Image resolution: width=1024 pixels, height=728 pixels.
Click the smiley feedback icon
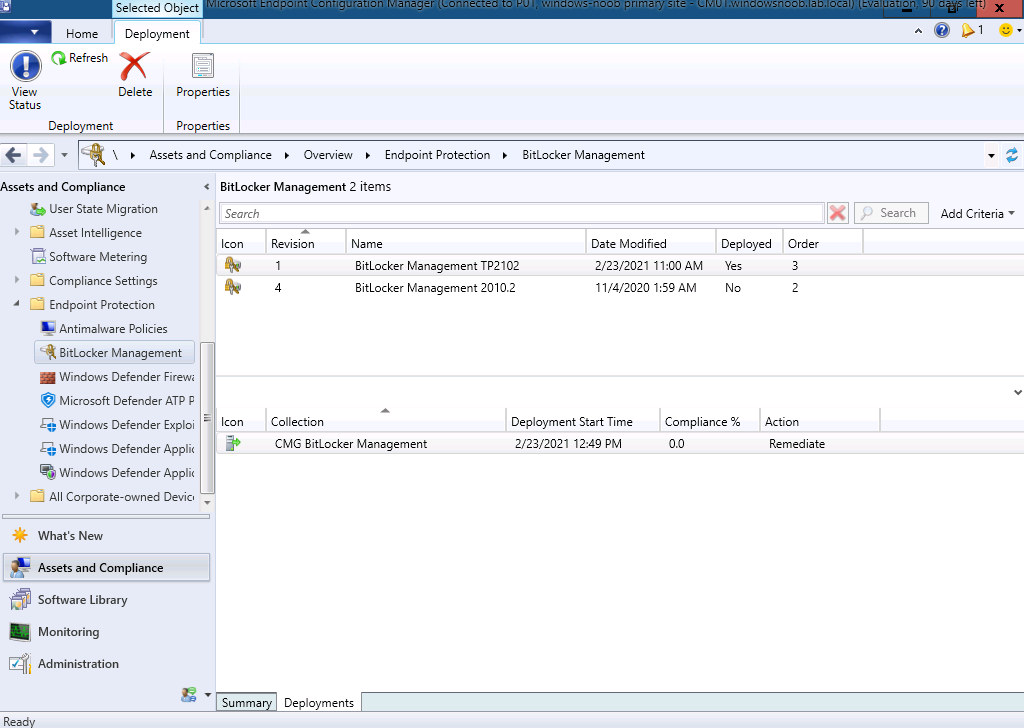(1006, 30)
